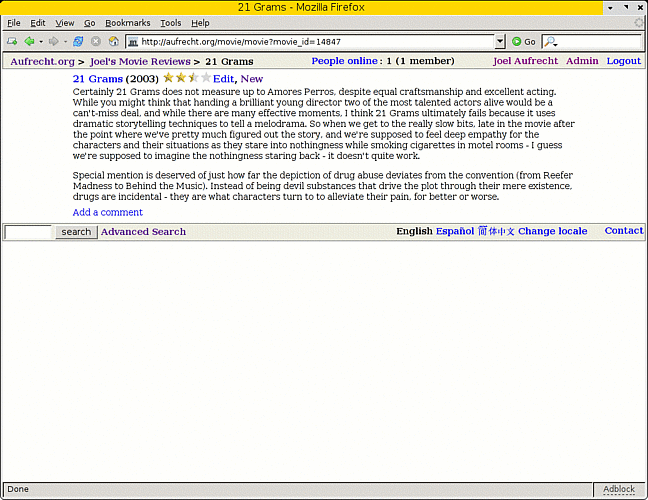This screenshot has width=648, height=500.
Task: Open the File menu
Action: pyautogui.click(x=13, y=22)
